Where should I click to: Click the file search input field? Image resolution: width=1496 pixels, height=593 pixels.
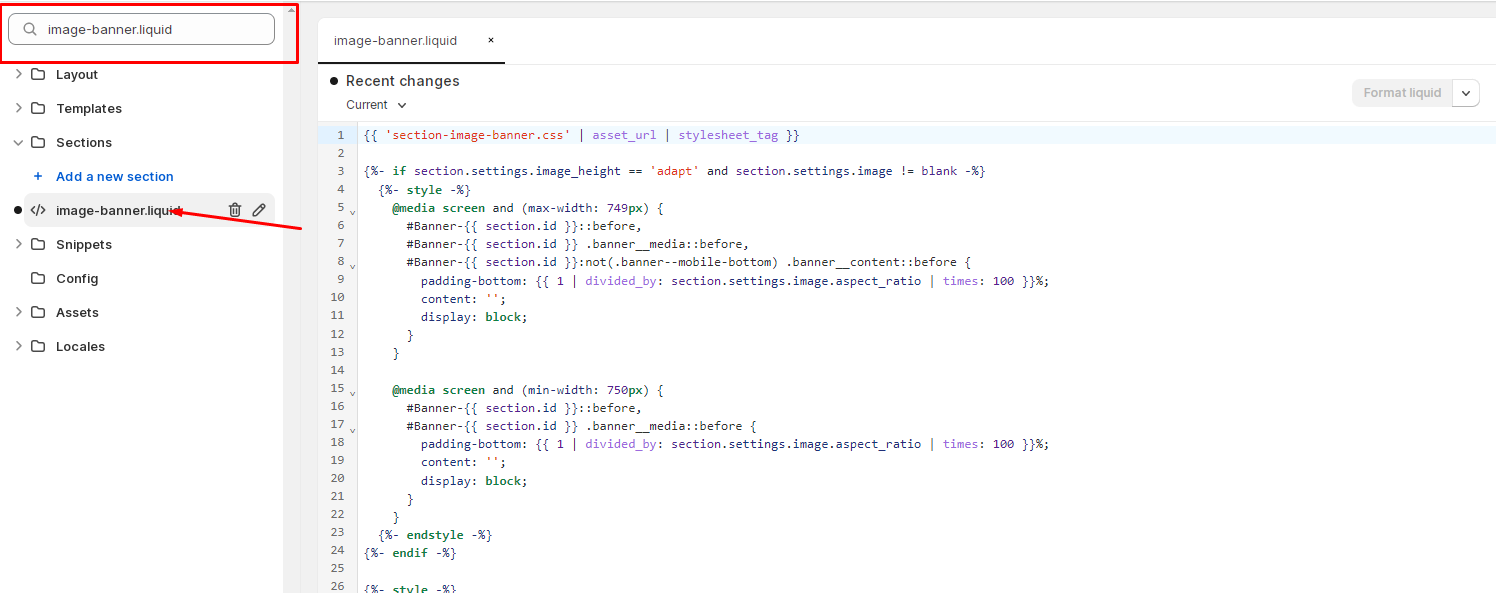click(x=141, y=29)
